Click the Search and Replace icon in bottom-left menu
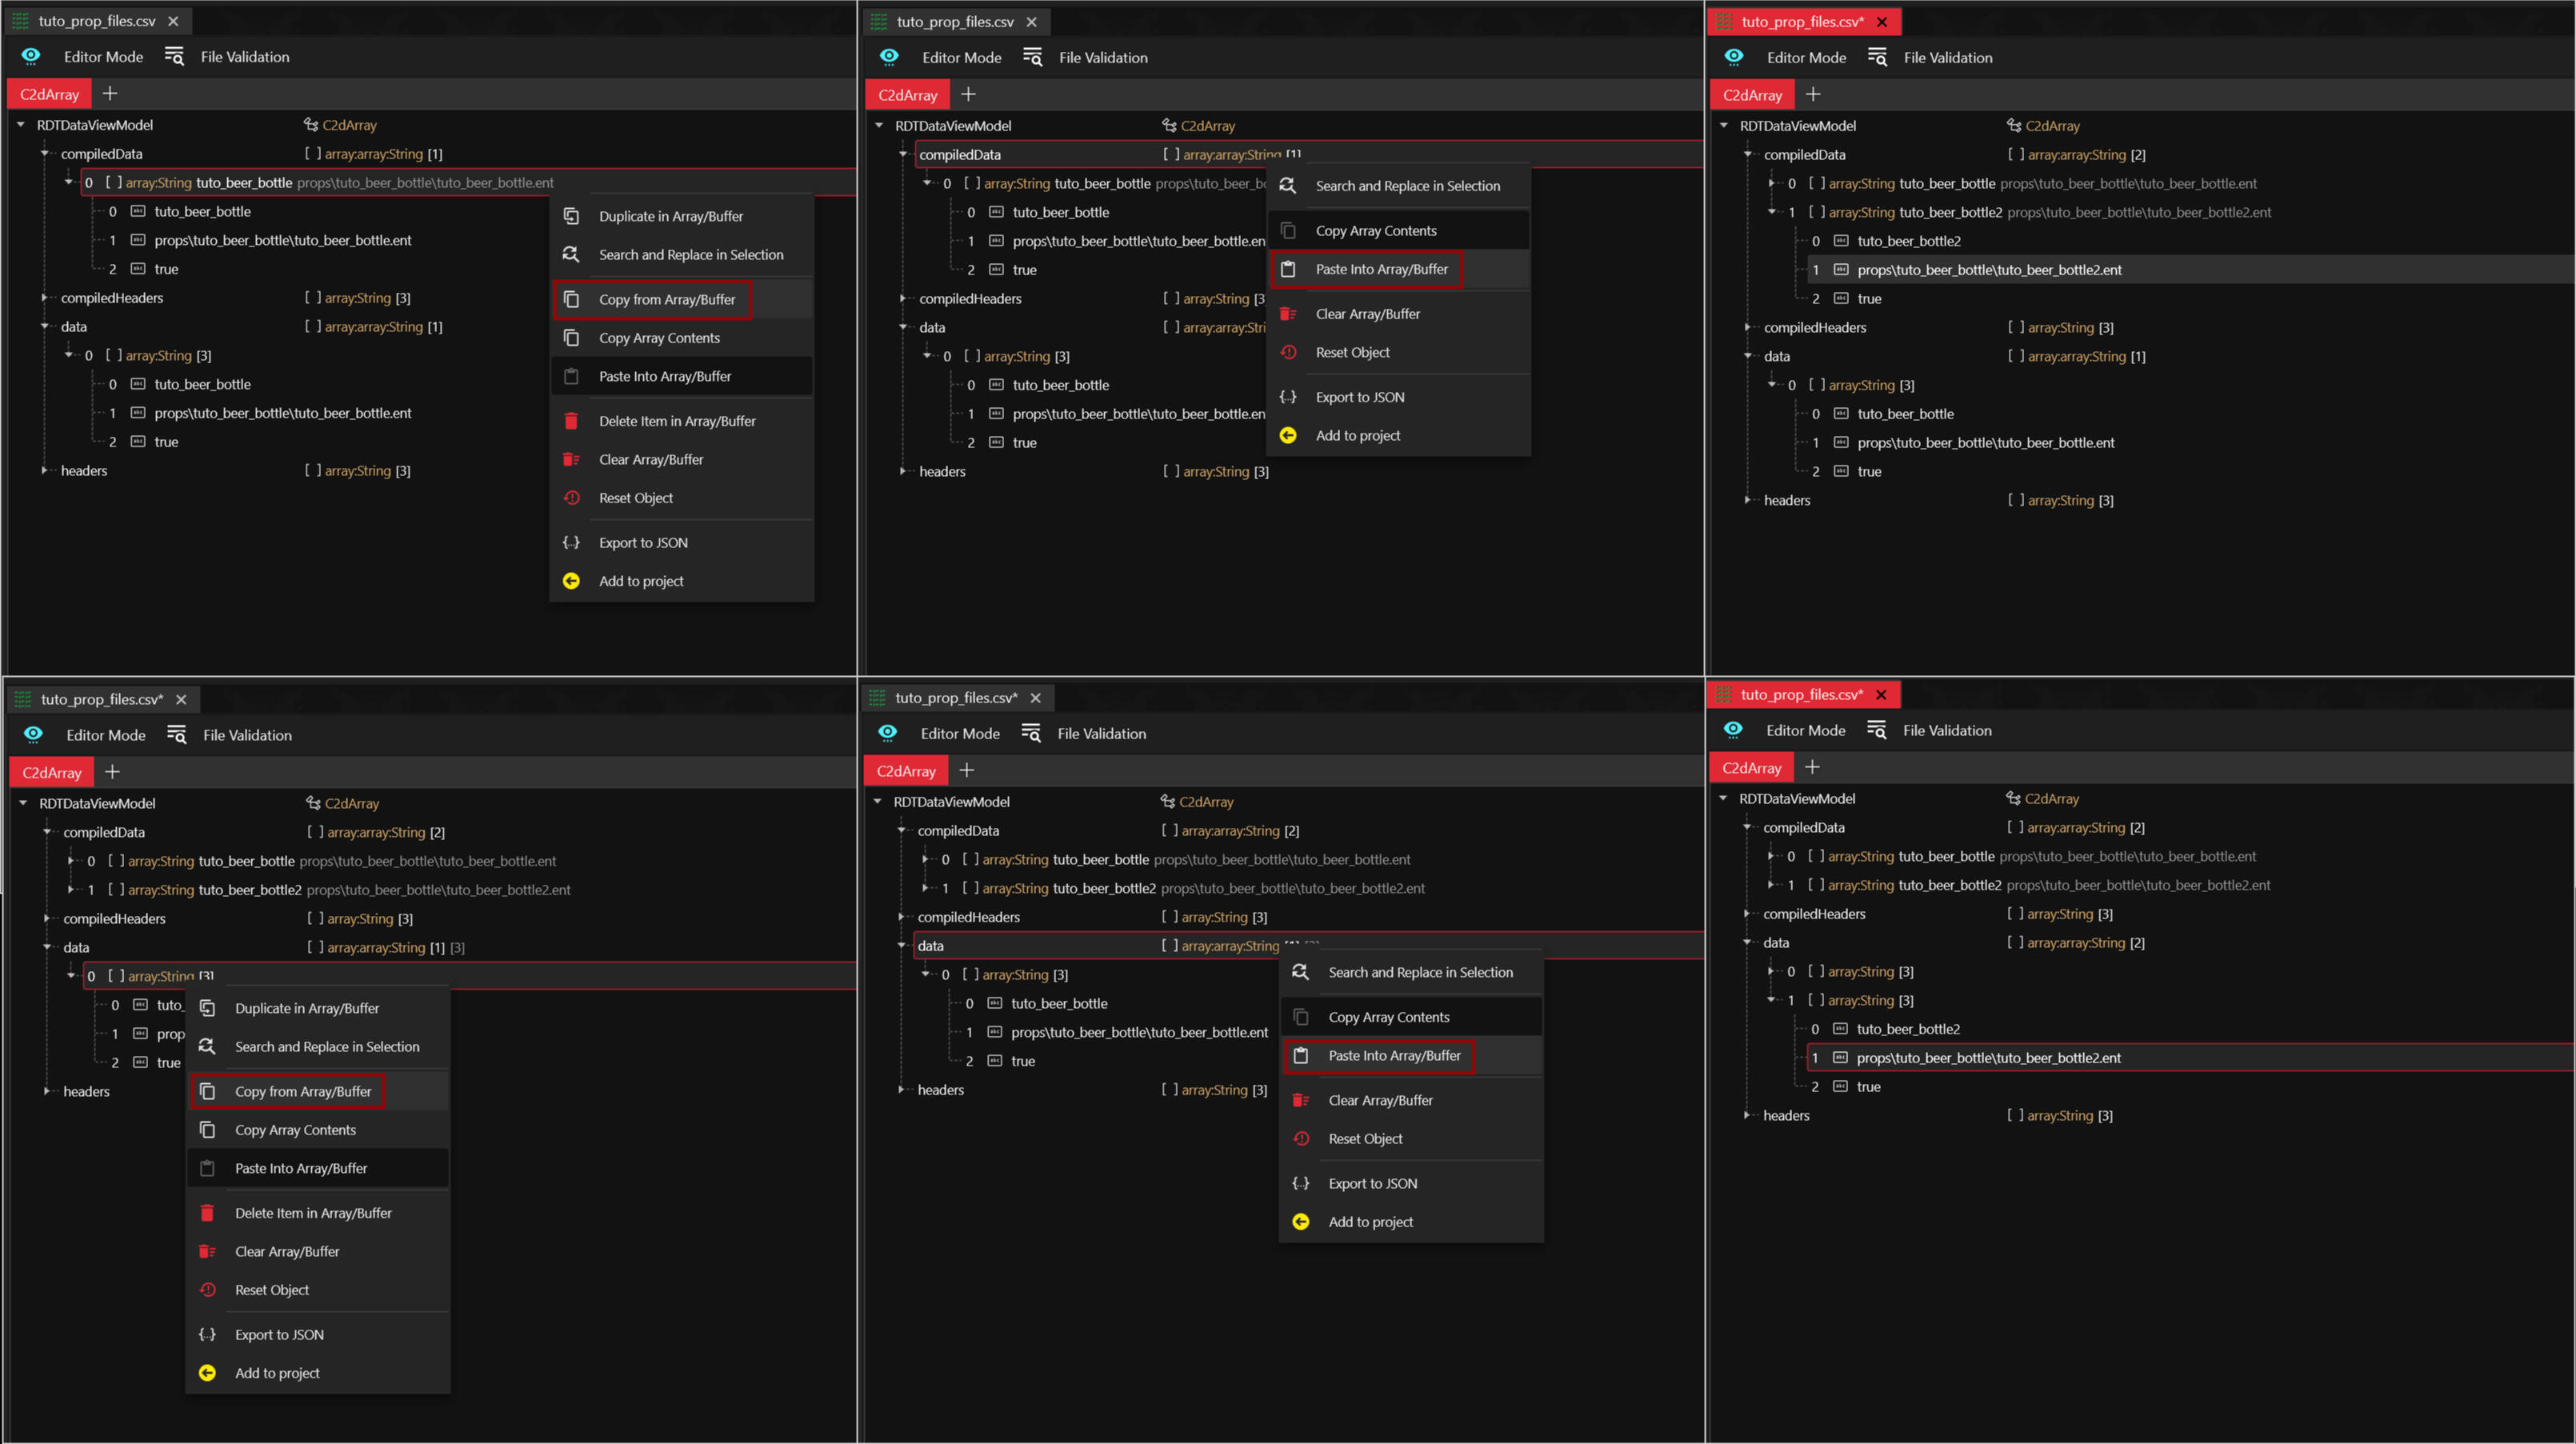 [207, 1046]
